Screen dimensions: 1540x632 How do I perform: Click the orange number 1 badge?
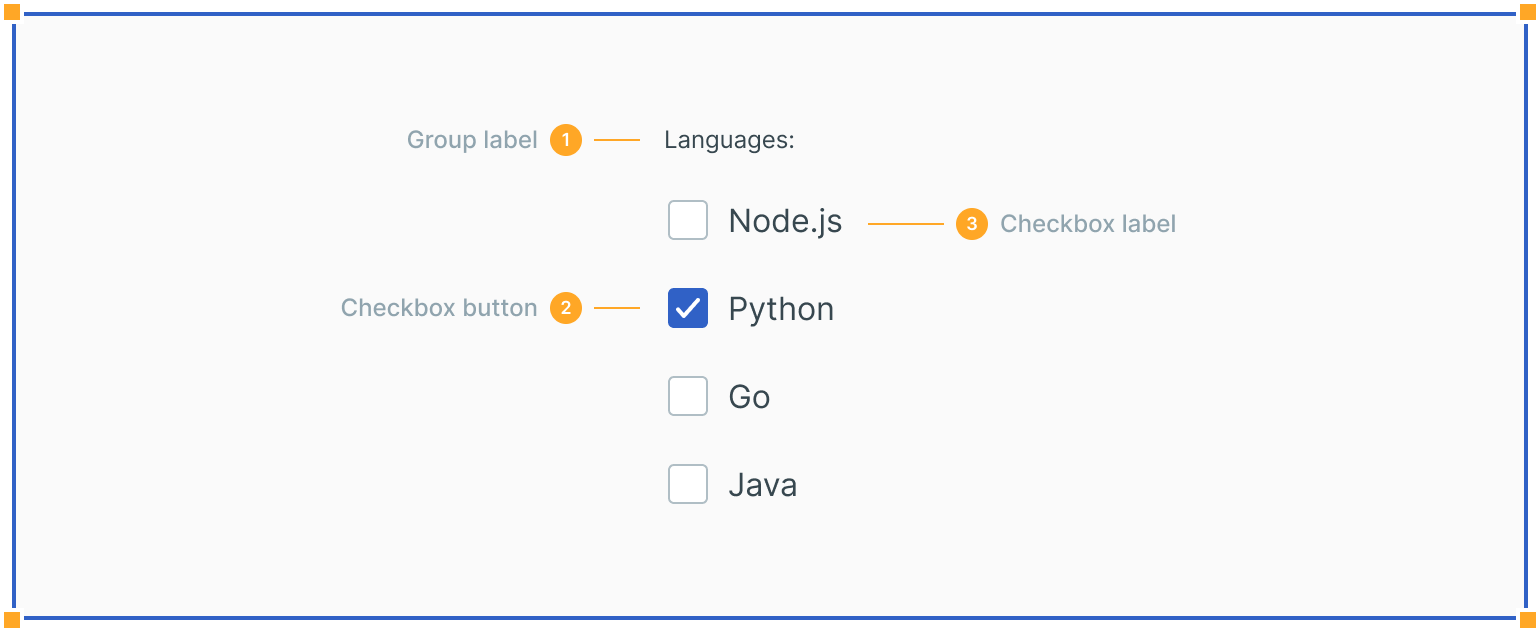pyautogui.click(x=565, y=140)
